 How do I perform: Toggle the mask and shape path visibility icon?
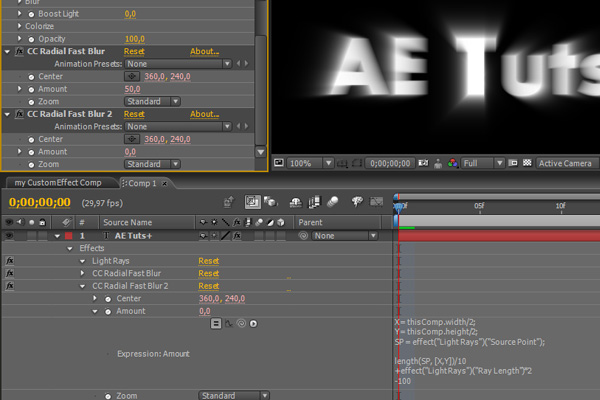[x=357, y=163]
